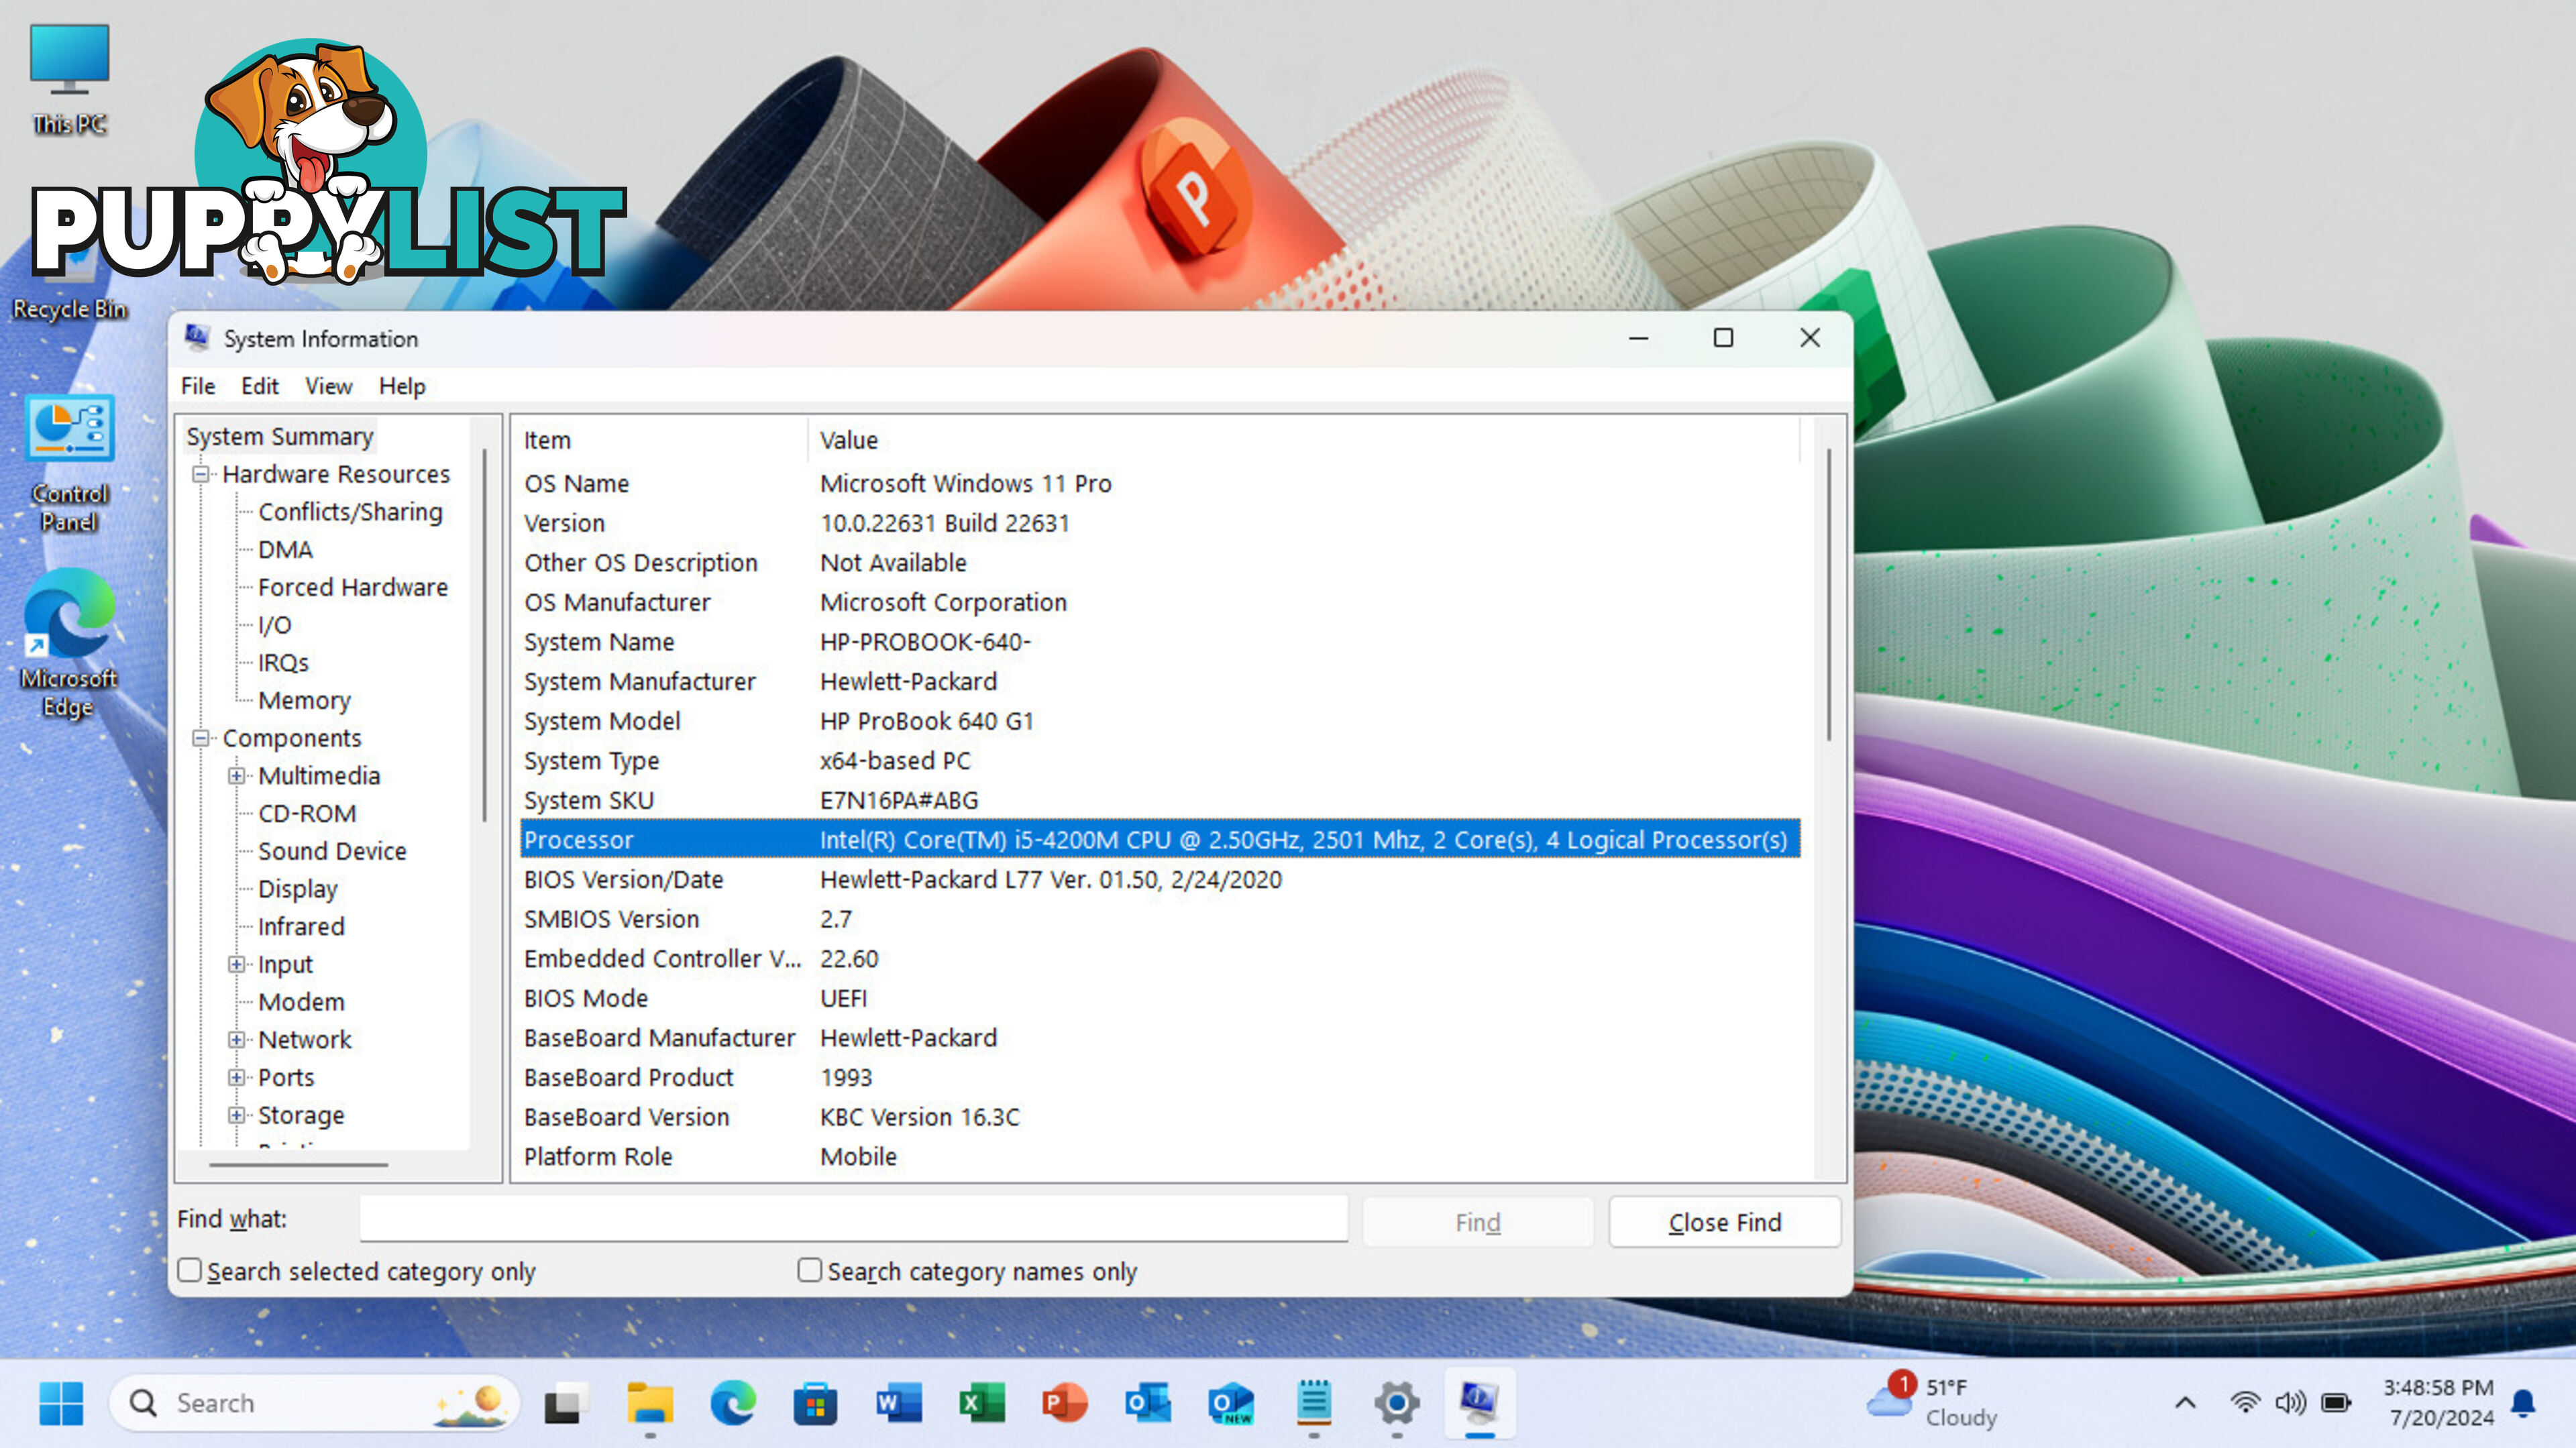Click the System Information title bar icon

click(197, 338)
